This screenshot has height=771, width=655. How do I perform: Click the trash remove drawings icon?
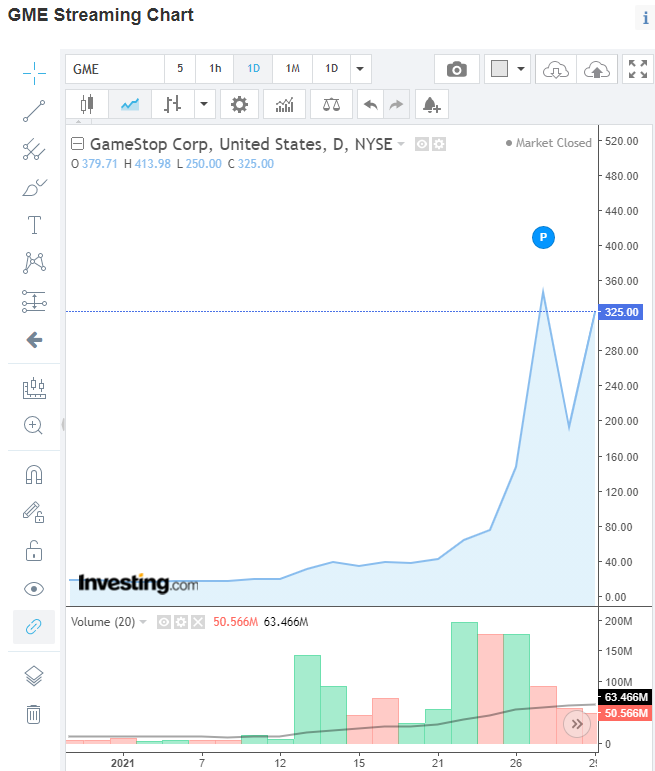[x=33, y=713]
